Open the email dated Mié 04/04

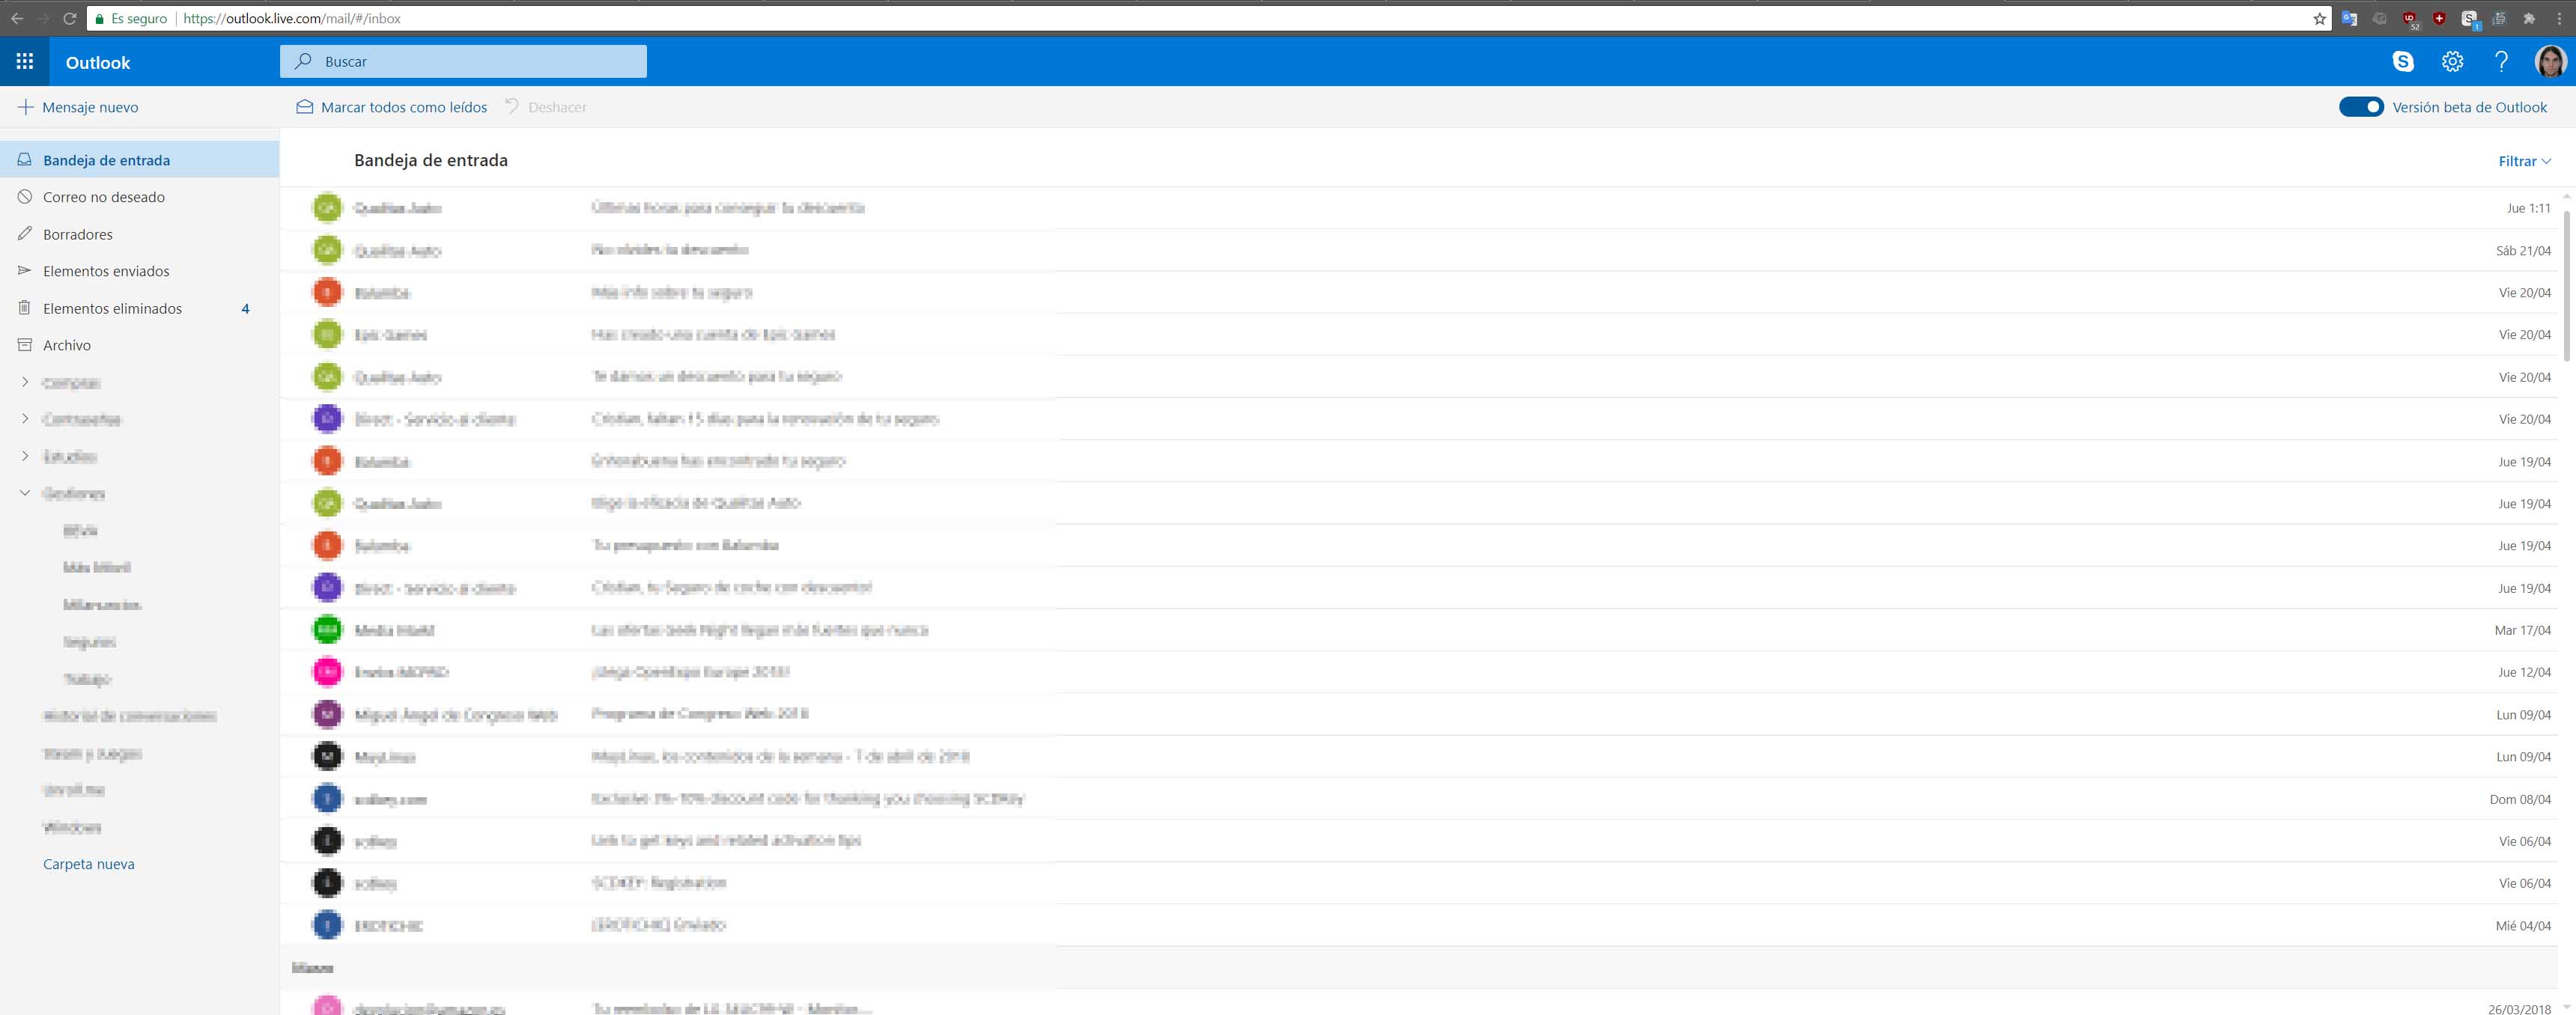1420,925
